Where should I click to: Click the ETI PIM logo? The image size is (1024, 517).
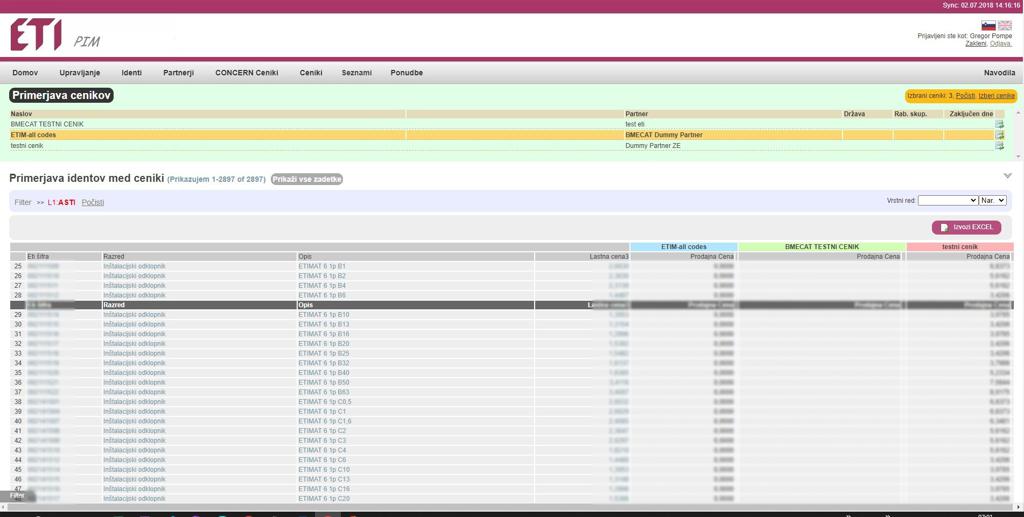tap(55, 35)
